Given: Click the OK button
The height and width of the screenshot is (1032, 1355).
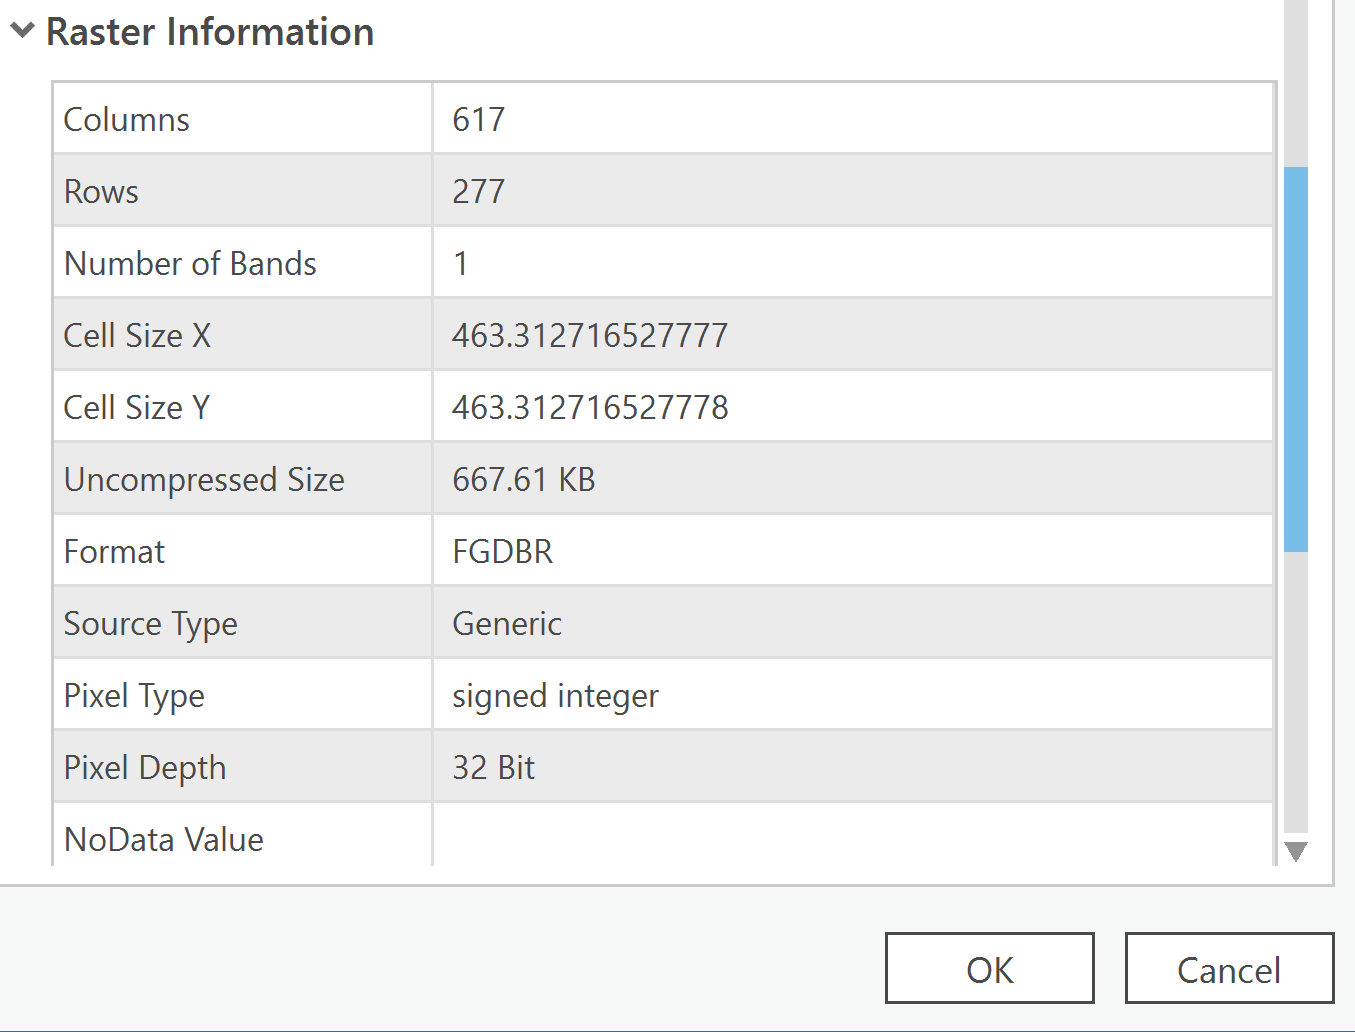Looking at the screenshot, I should (989, 968).
